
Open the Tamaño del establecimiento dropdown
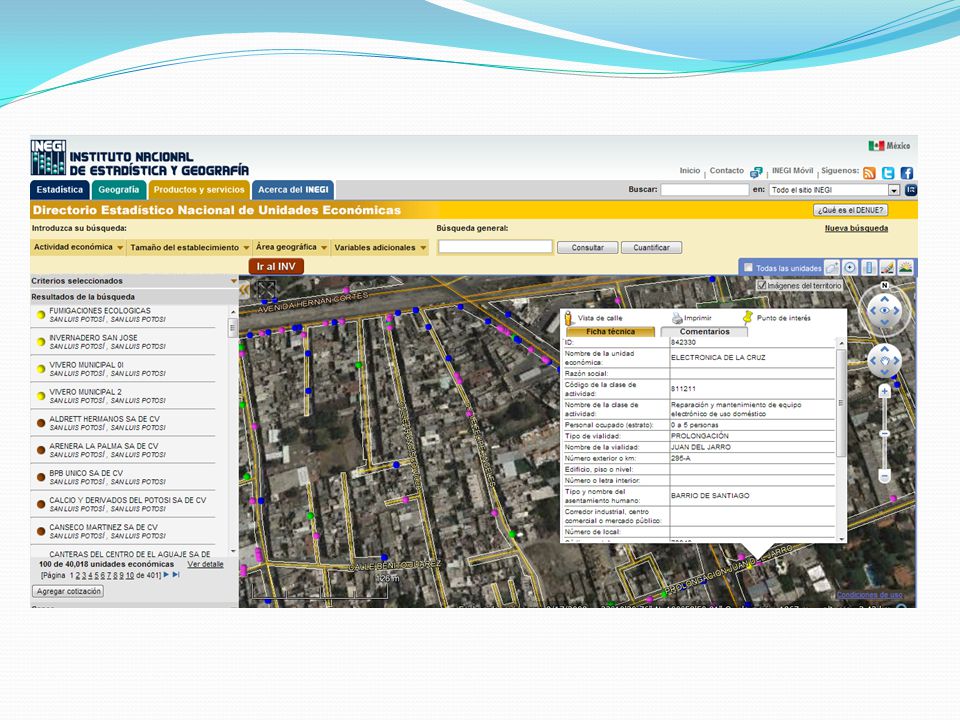(190, 247)
